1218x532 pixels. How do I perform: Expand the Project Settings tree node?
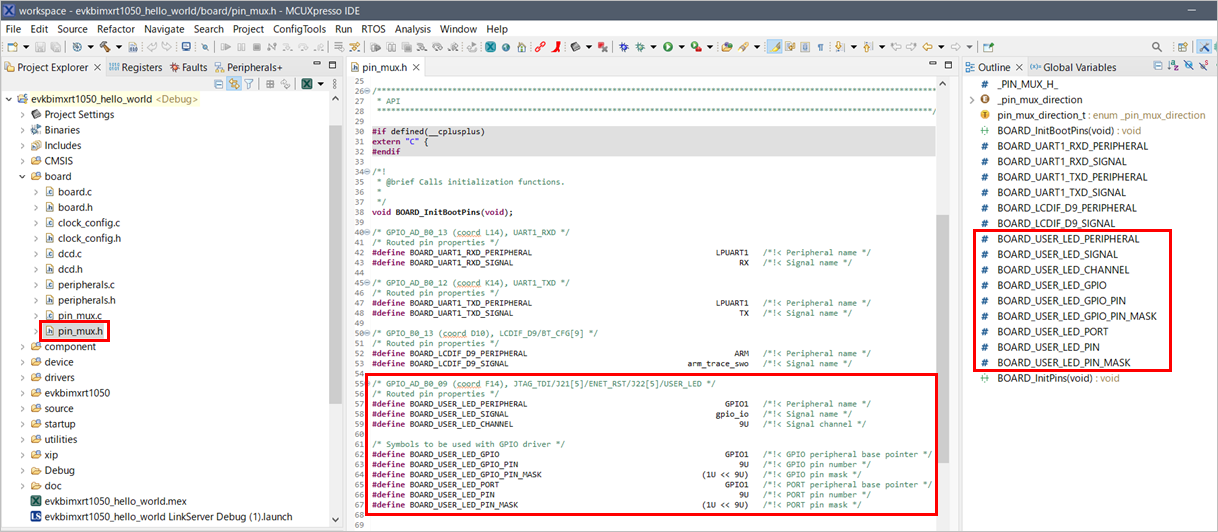(23, 115)
